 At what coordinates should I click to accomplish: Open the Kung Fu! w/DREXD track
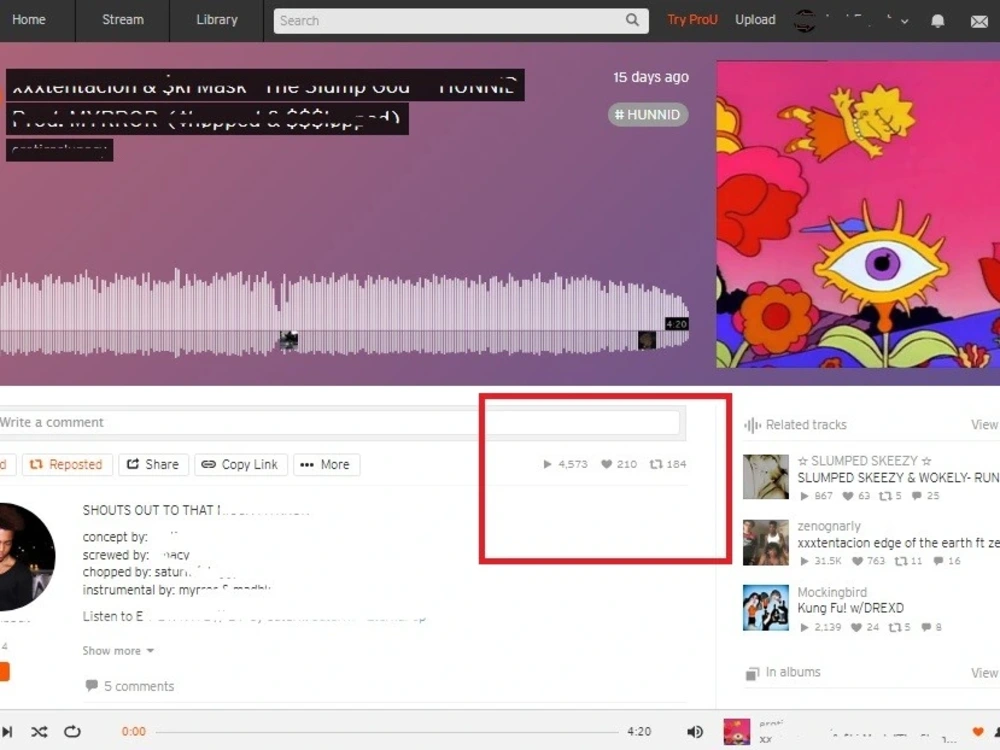[x=851, y=608]
